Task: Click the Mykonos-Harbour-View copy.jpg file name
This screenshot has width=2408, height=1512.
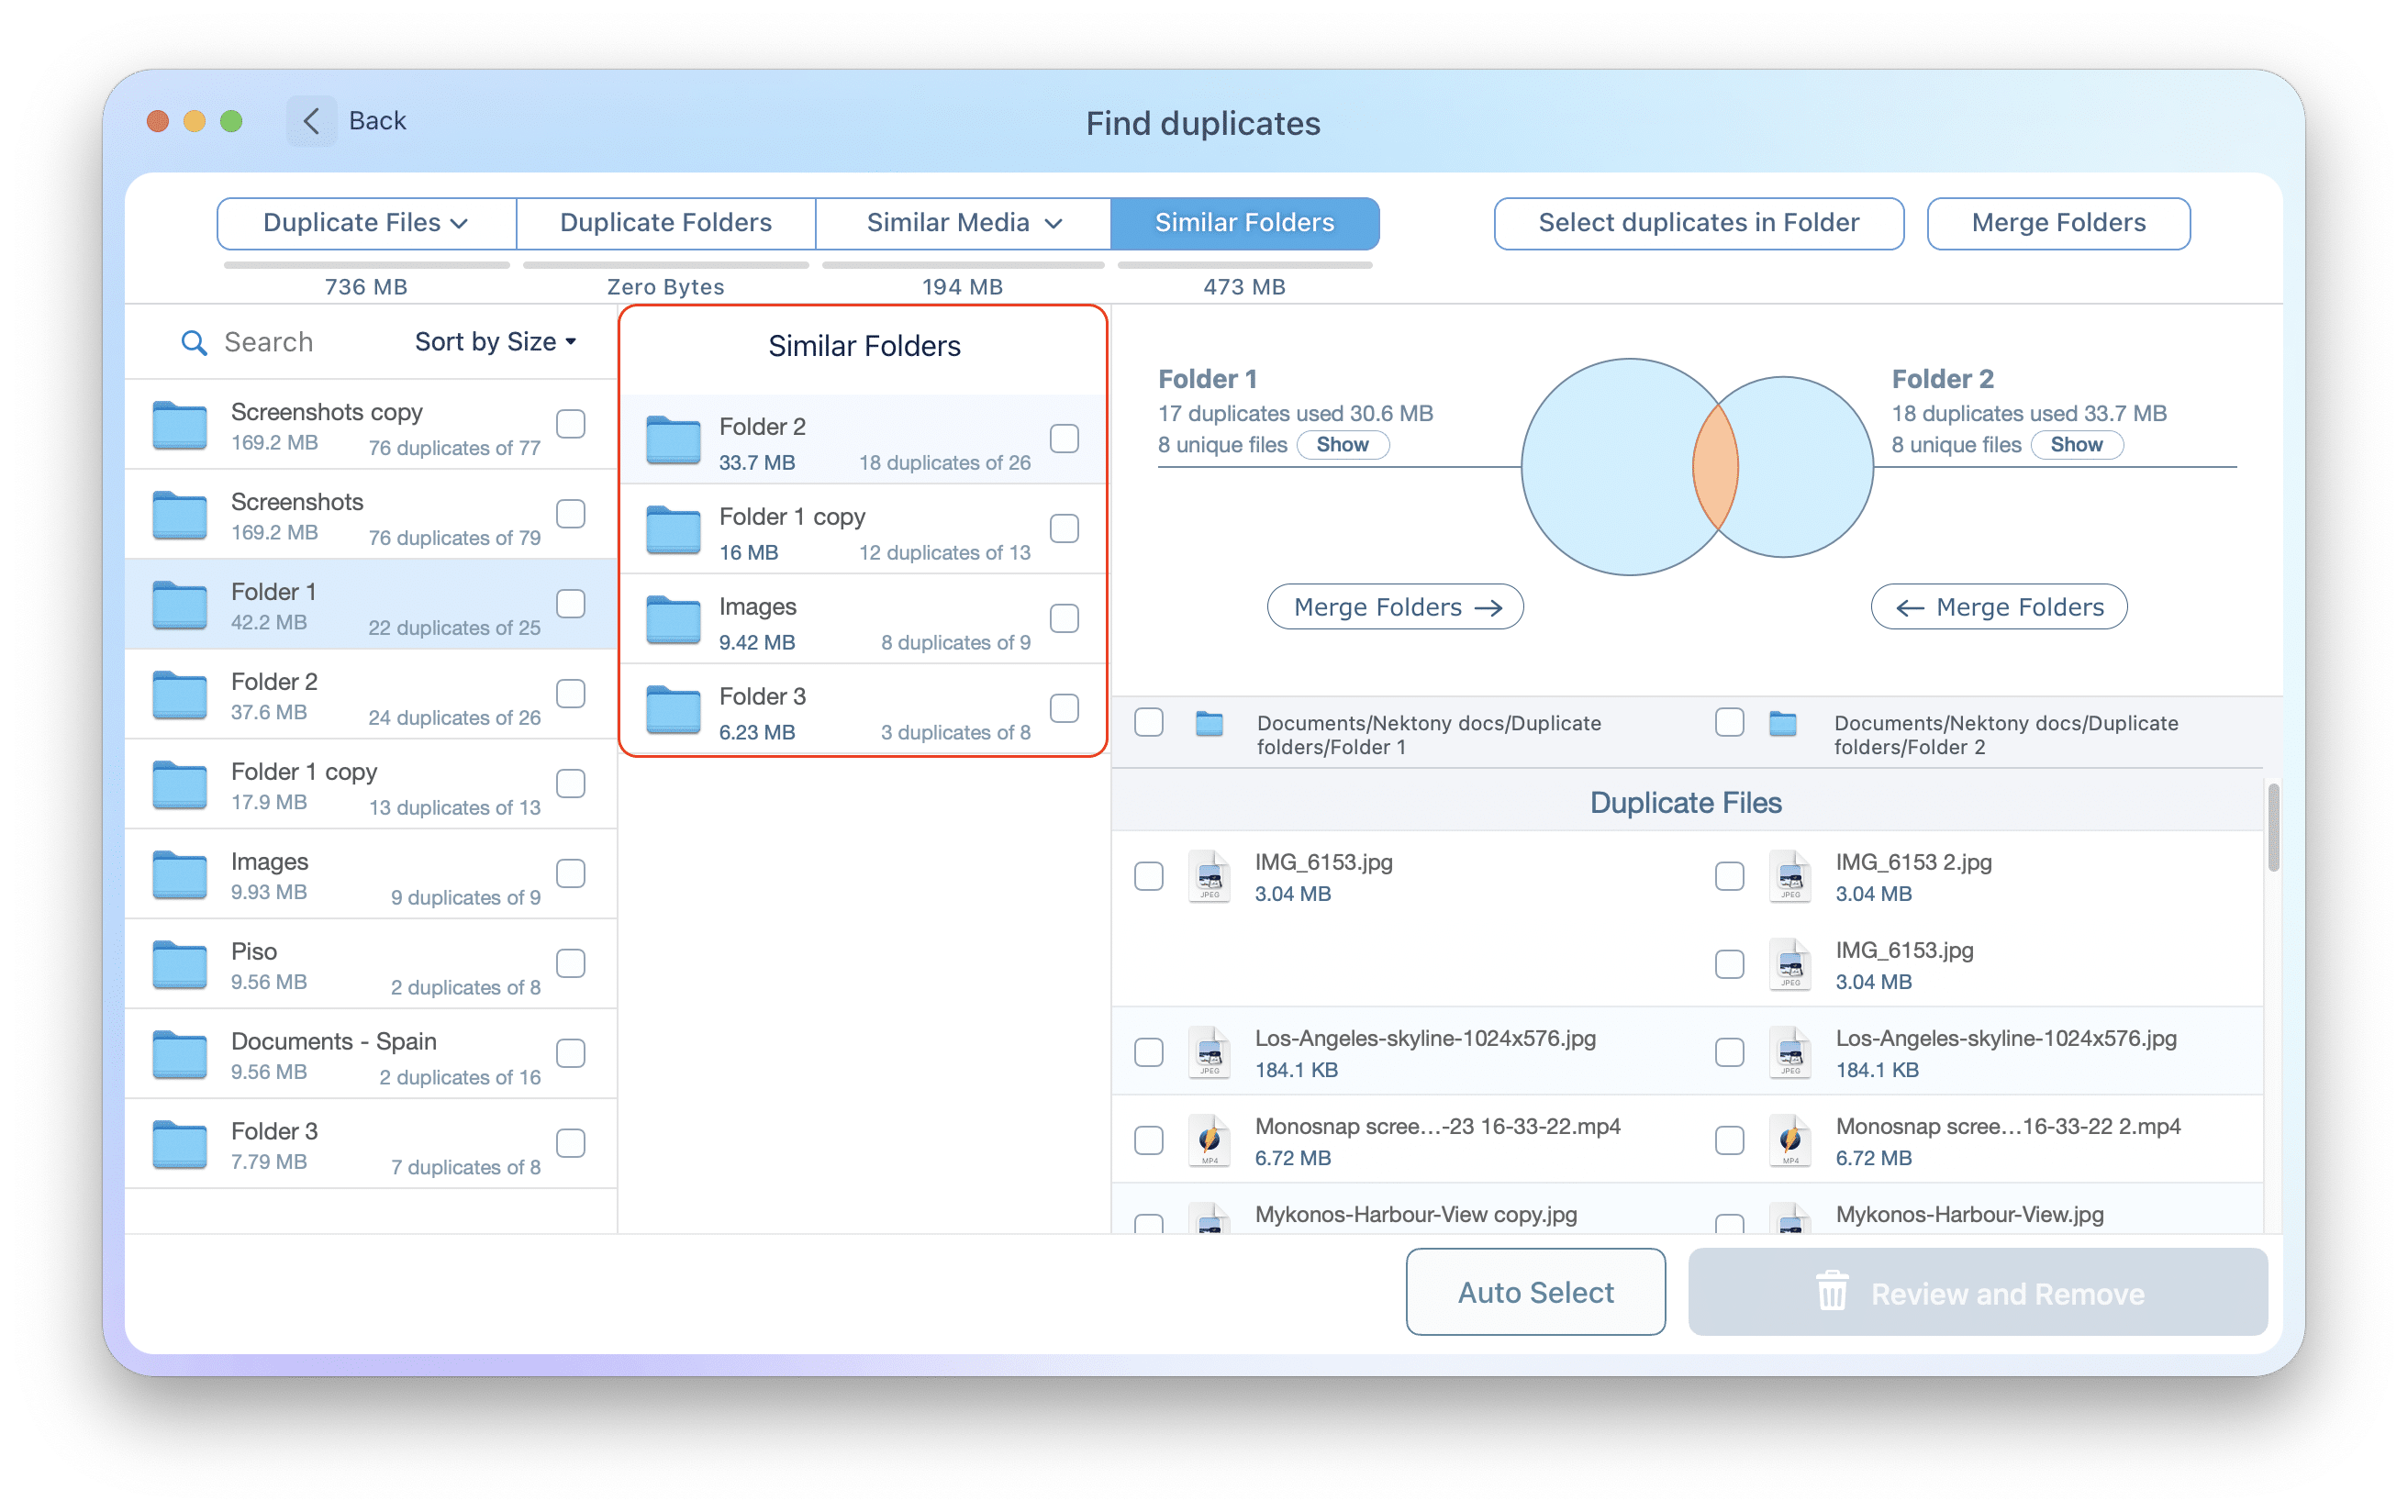Action: pos(1415,1214)
